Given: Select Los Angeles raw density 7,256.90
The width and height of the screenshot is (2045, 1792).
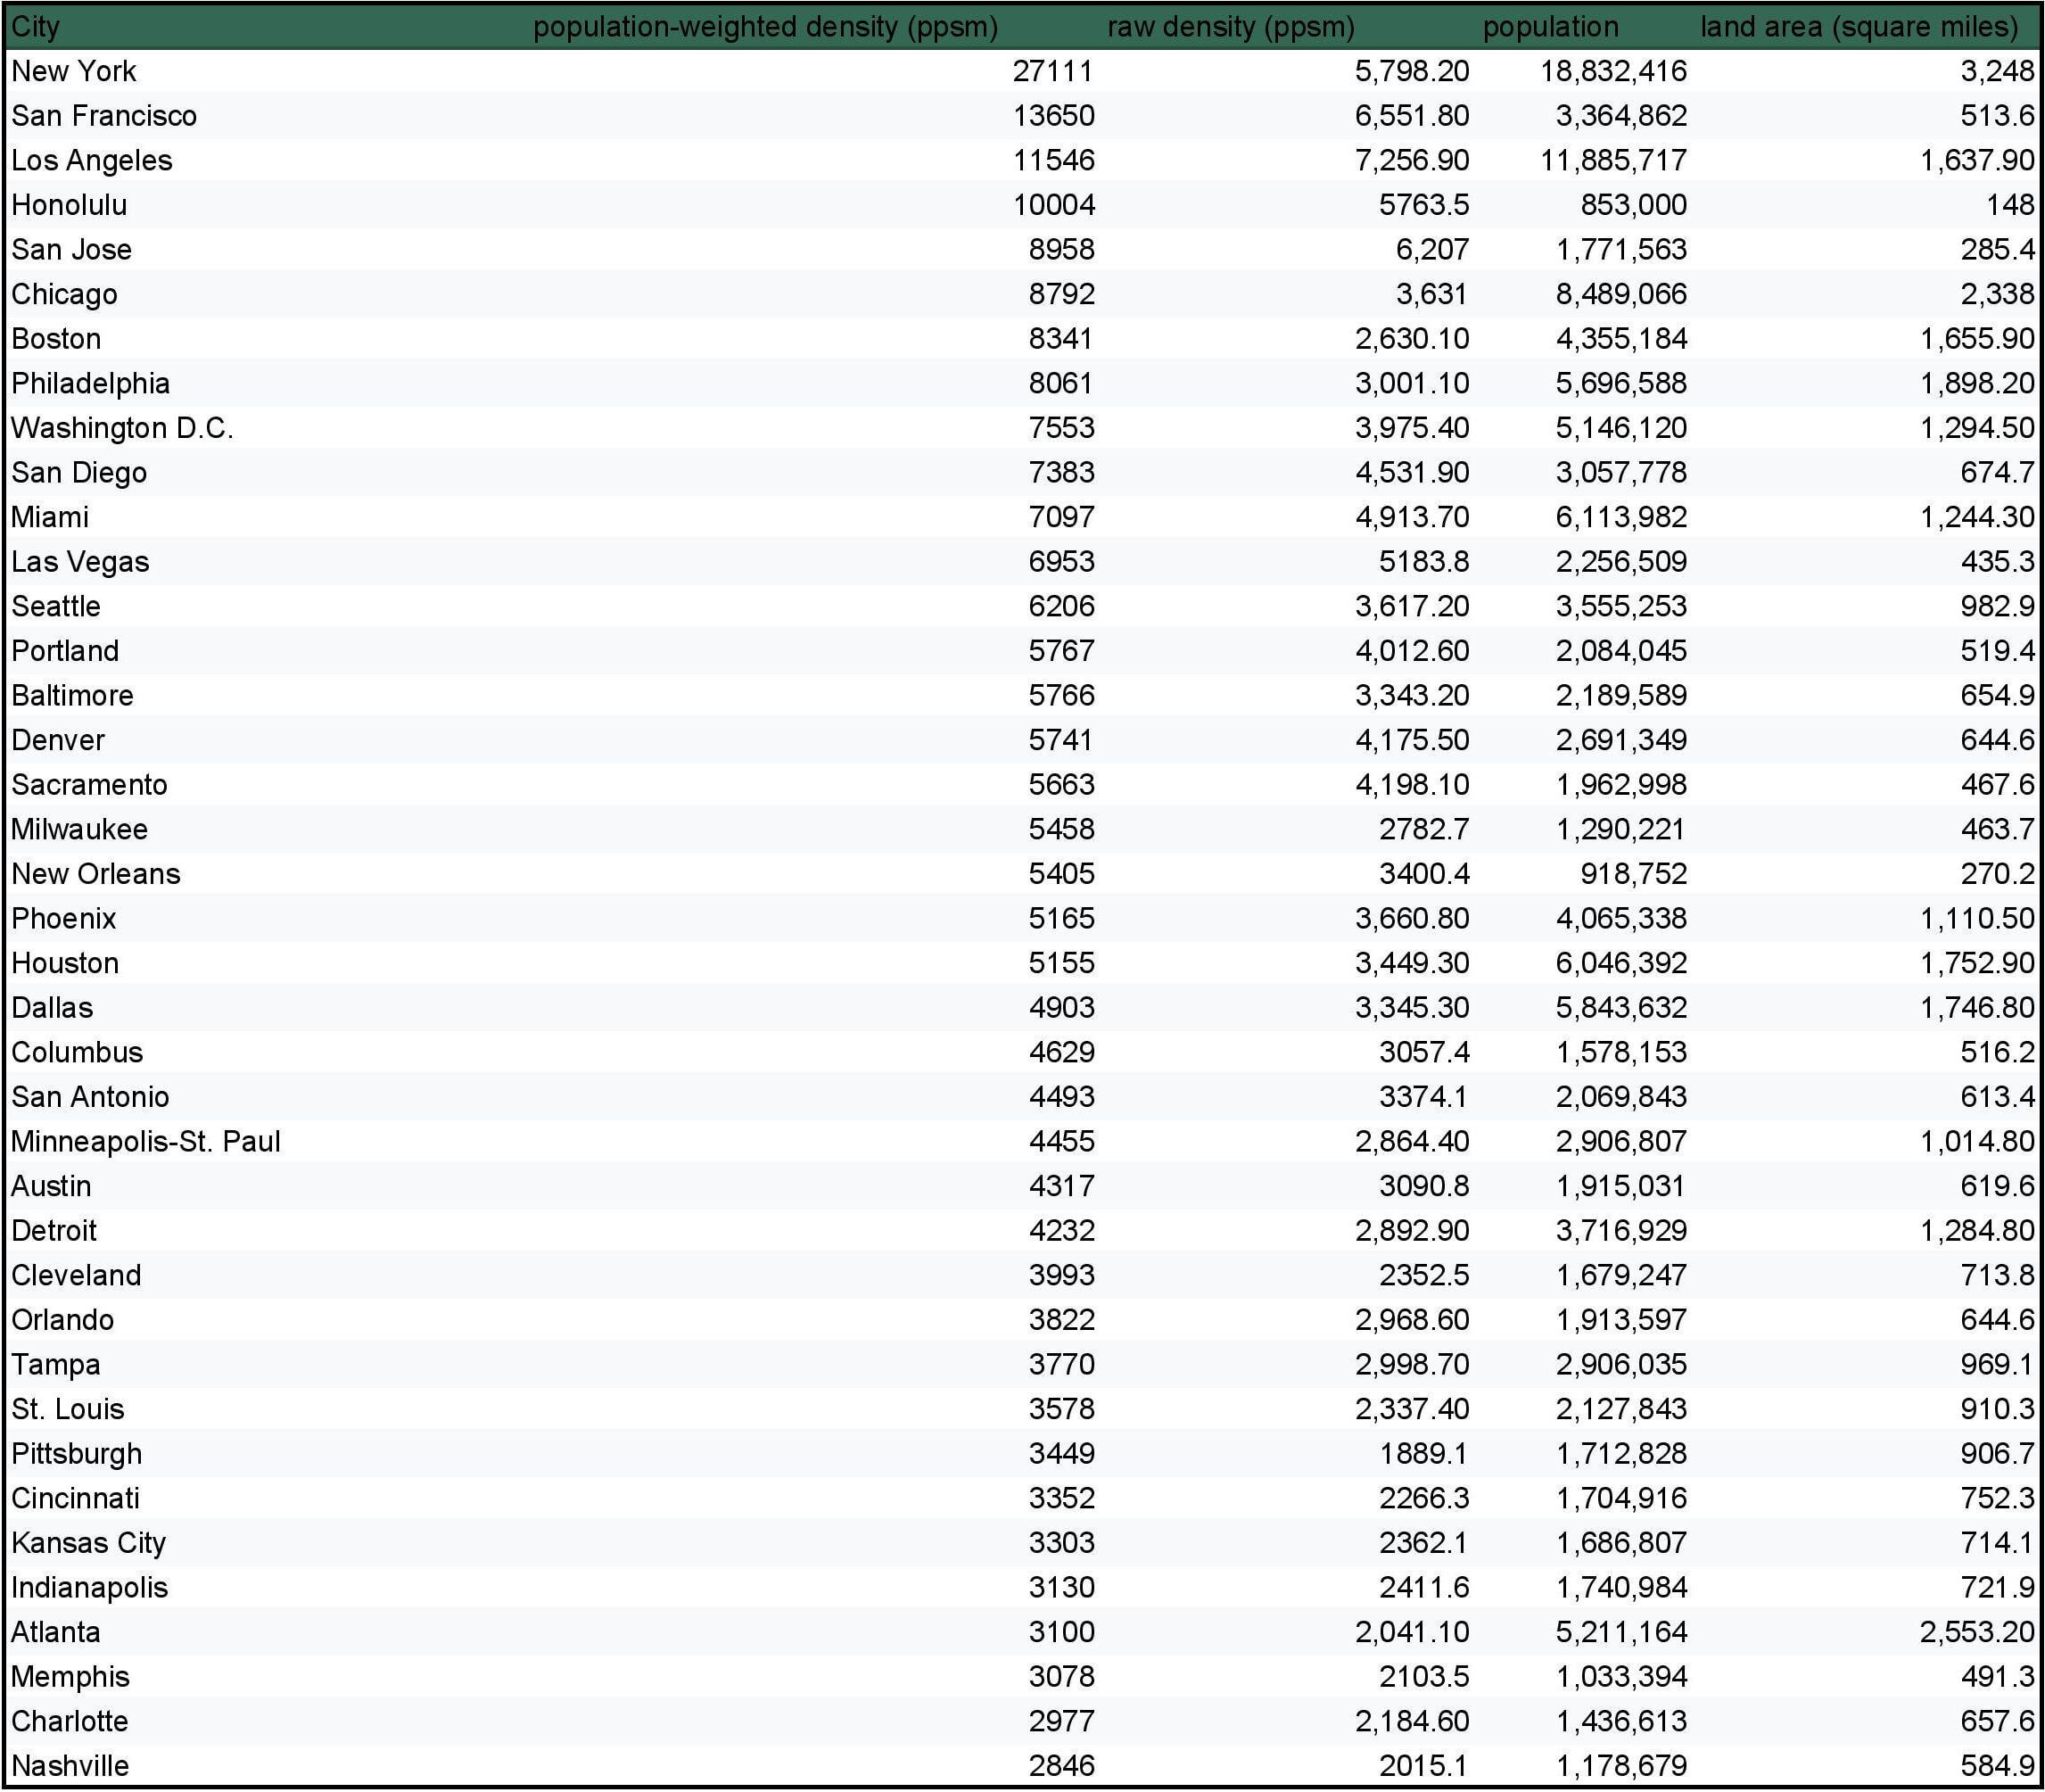Looking at the screenshot, I should click(x=1412, y=160).
